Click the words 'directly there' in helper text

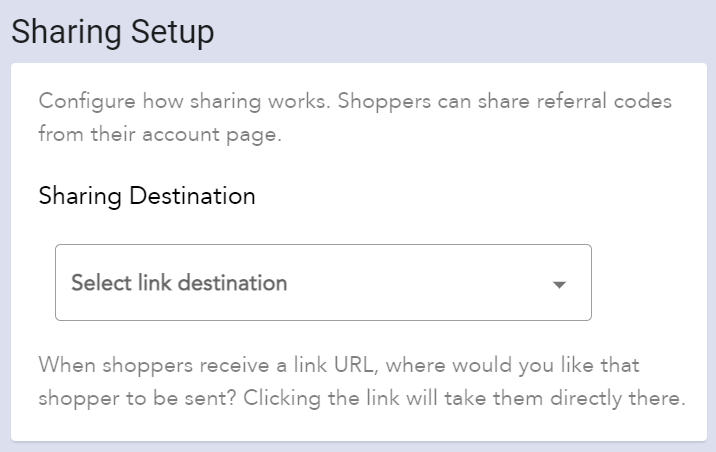click(618, 398)
